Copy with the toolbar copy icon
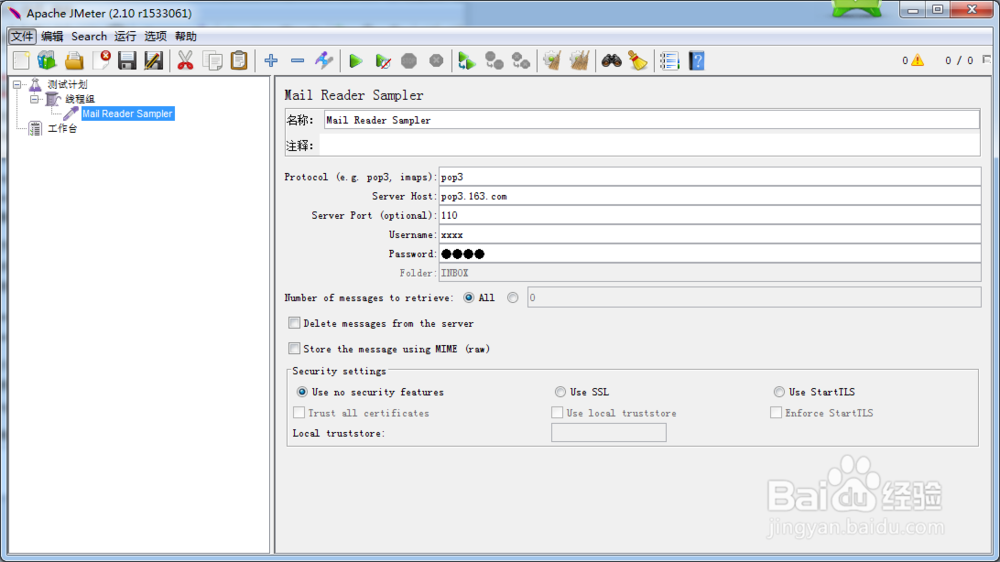This screenshot has height=562, width=1000. pyautogui.click(x=212, y=61)
